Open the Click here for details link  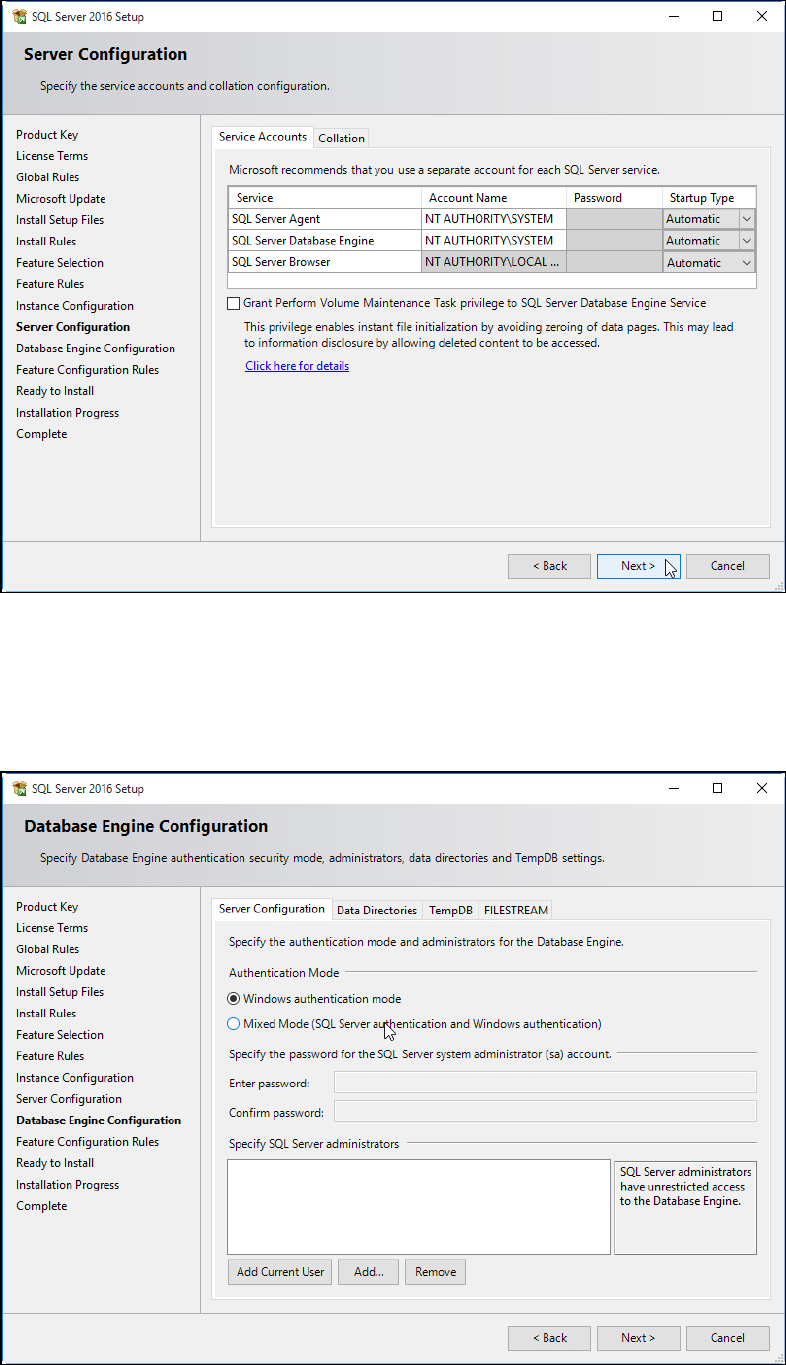[297, 366]
